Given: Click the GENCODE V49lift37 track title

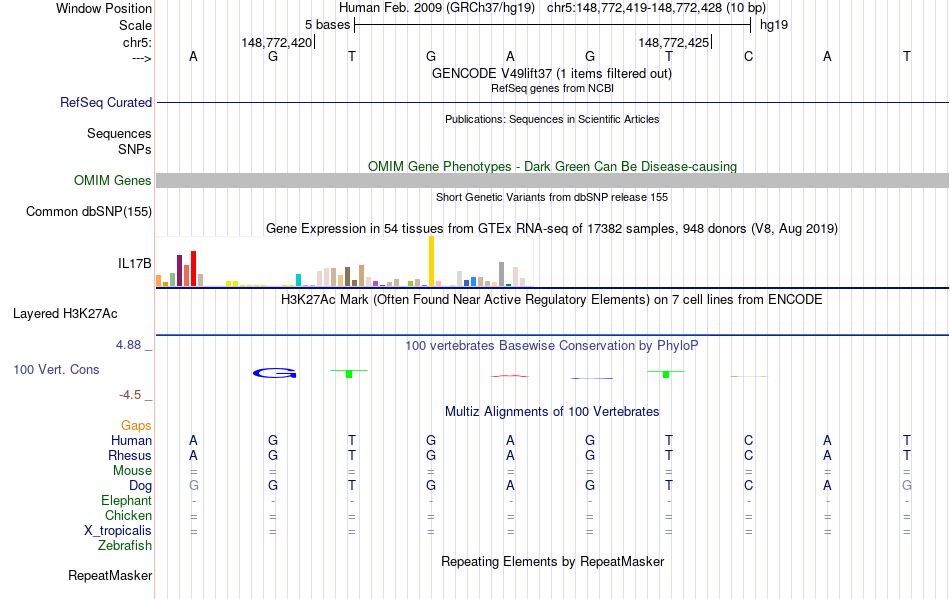Looking at the screenshot, I should pyautogui.click(x=551, y=73).
